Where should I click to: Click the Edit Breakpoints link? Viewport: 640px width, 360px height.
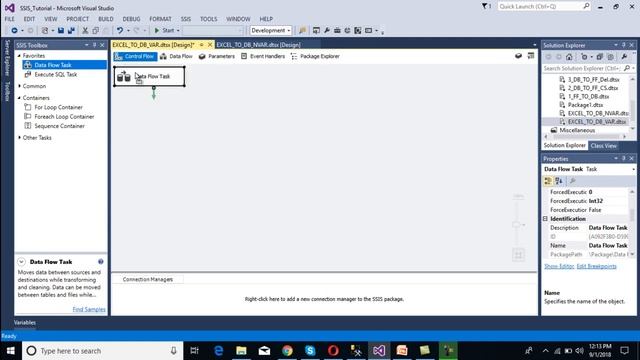(x=596, y=266)
